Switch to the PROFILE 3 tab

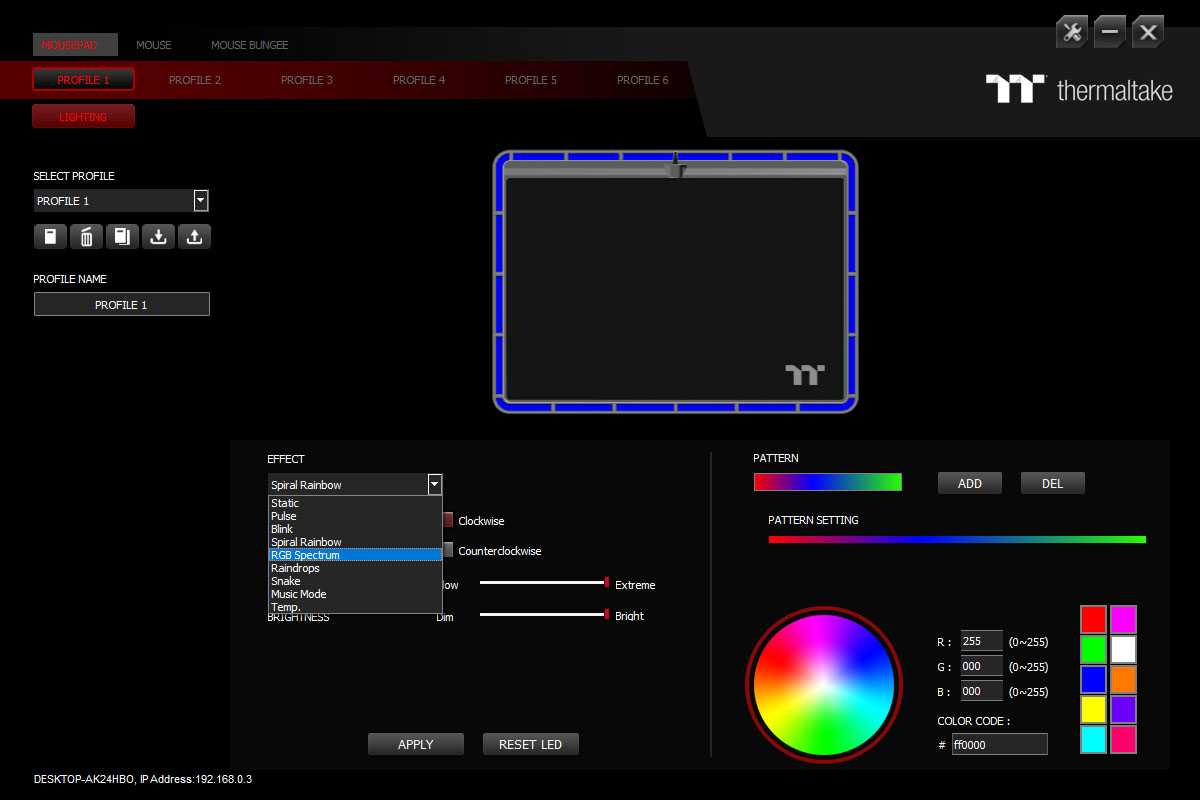click(307, 80)
